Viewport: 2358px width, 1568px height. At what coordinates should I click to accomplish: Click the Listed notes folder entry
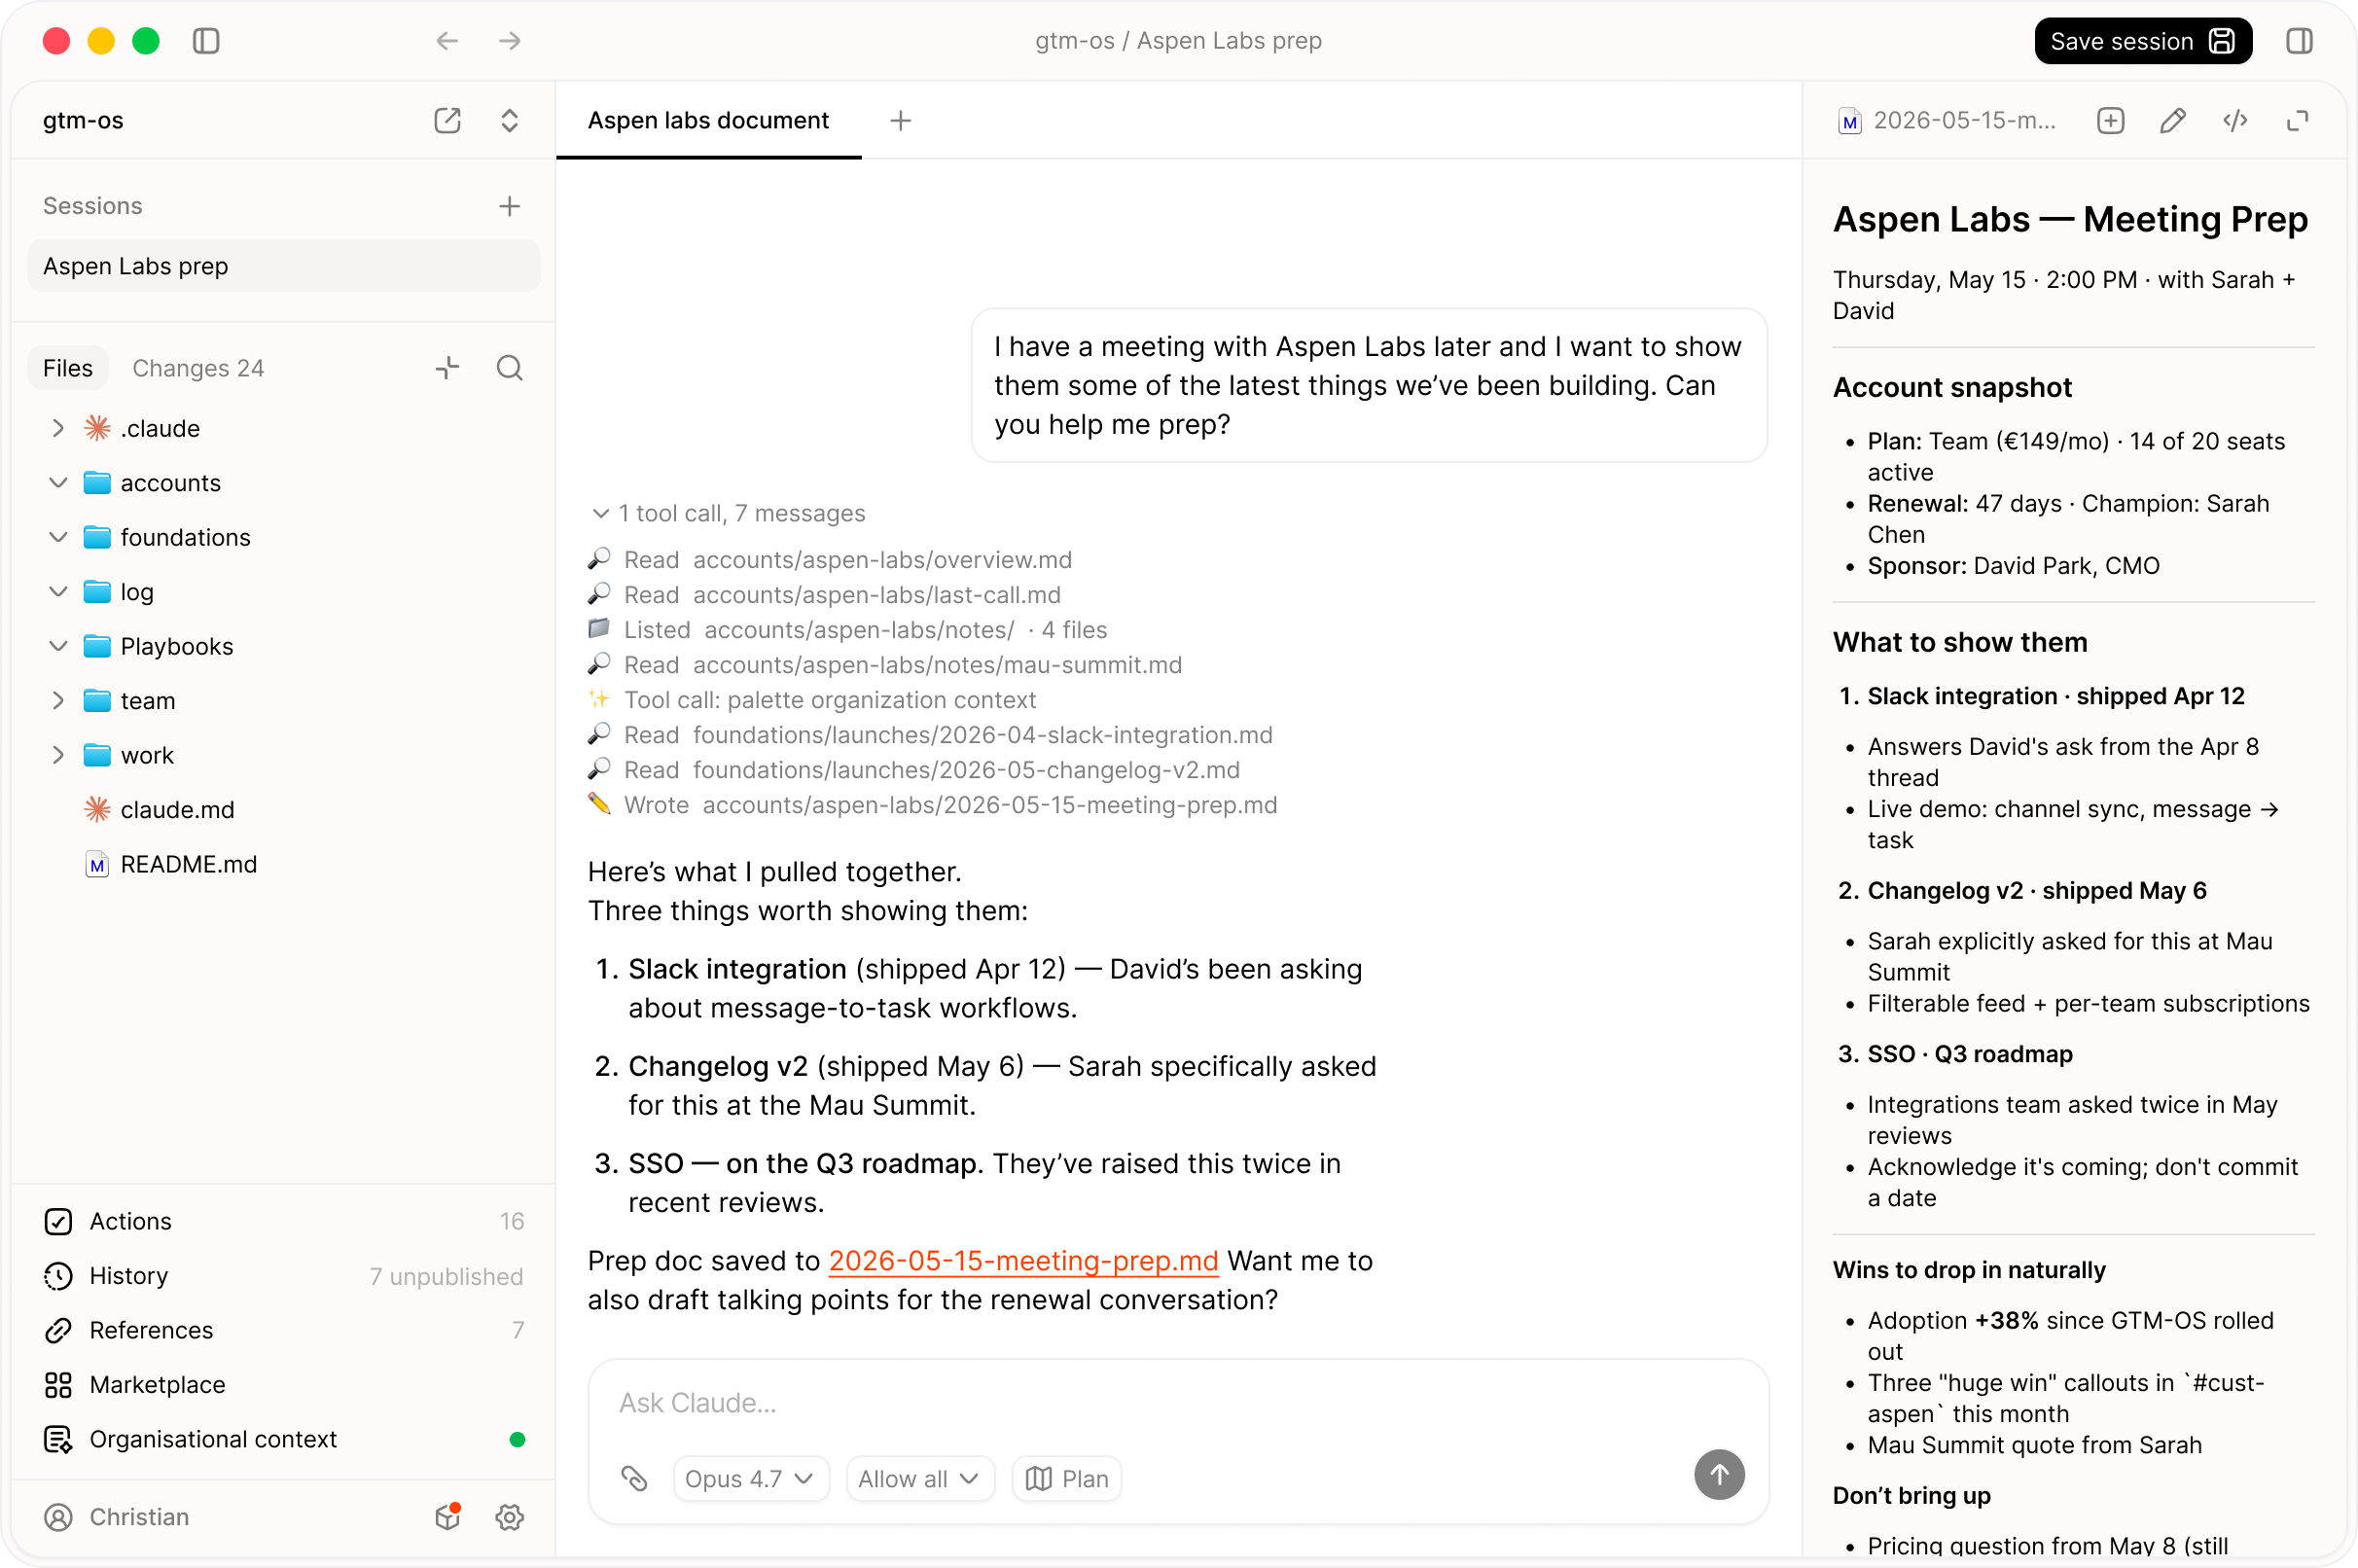coord(848,630)
